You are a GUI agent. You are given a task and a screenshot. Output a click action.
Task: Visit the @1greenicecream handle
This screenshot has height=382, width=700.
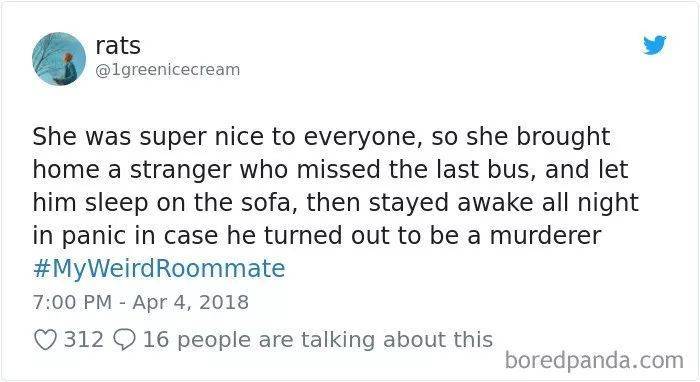tap(168, 70)
